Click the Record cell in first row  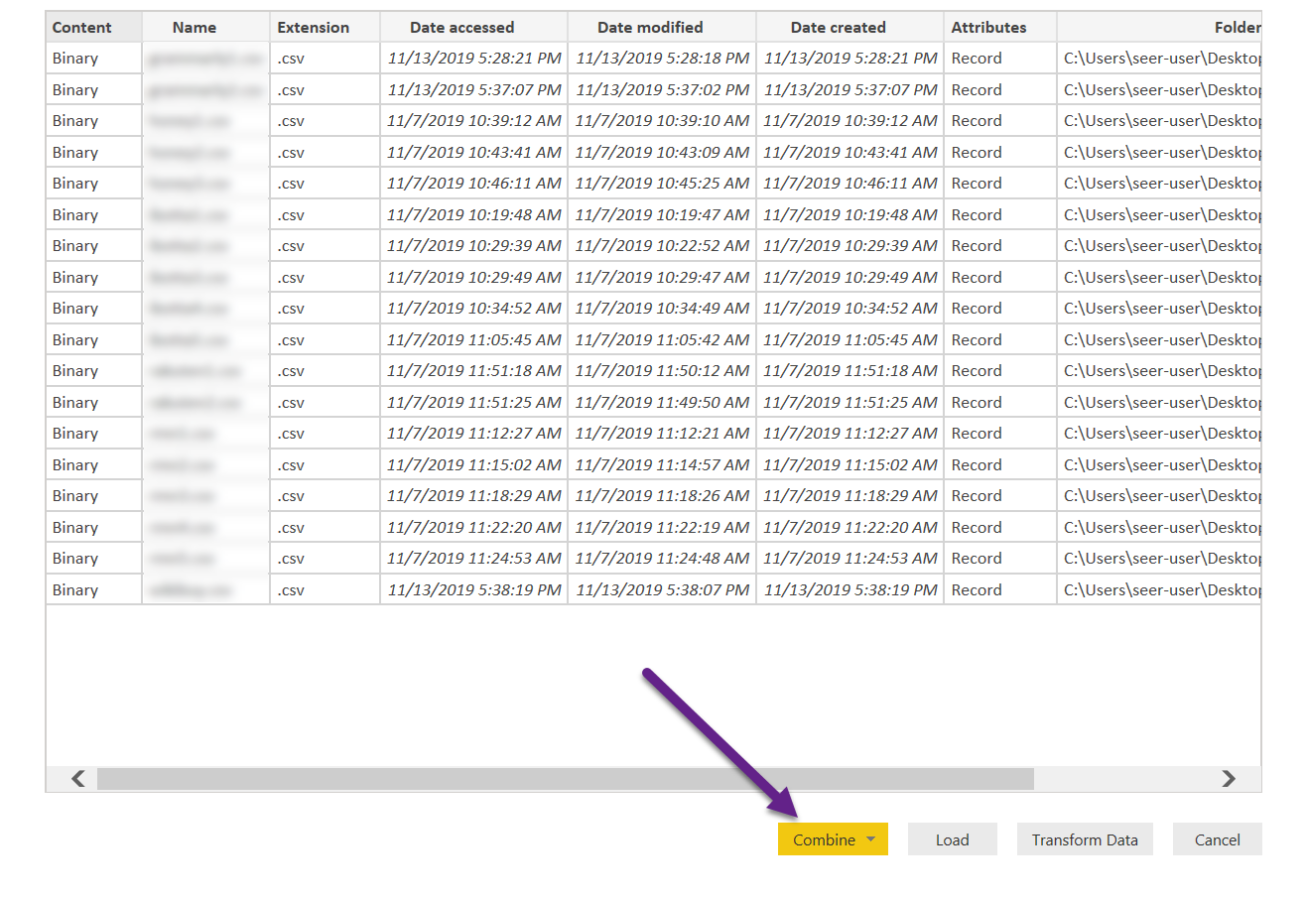point(976,58)
